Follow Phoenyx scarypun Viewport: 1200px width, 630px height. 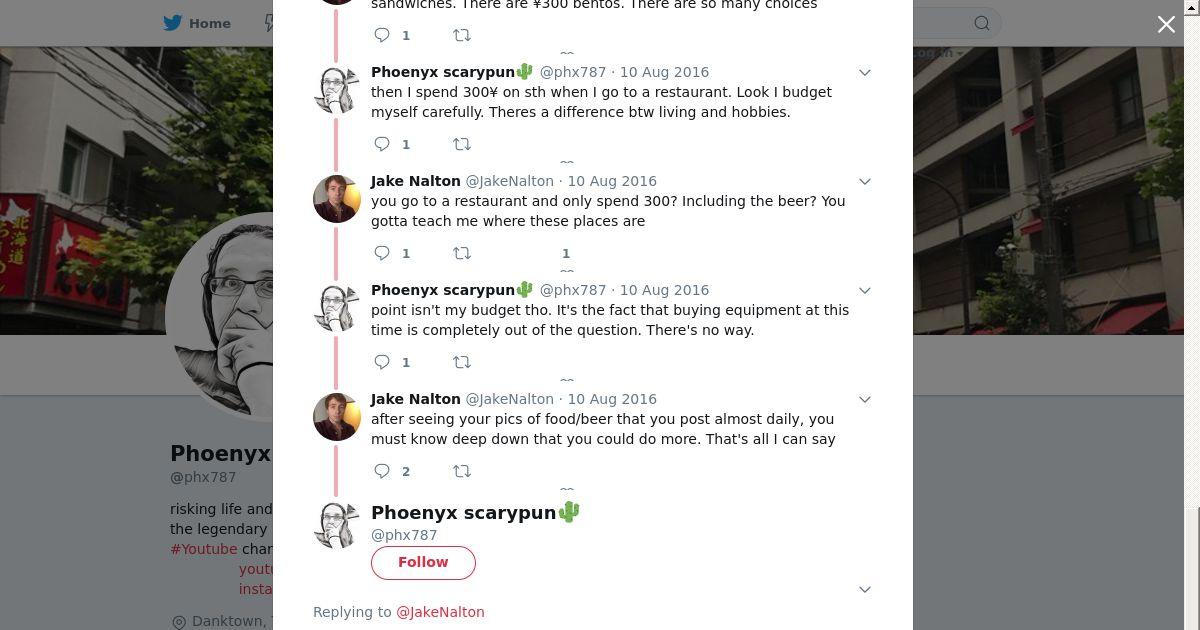pyautogui.click(x=423, y=562)
